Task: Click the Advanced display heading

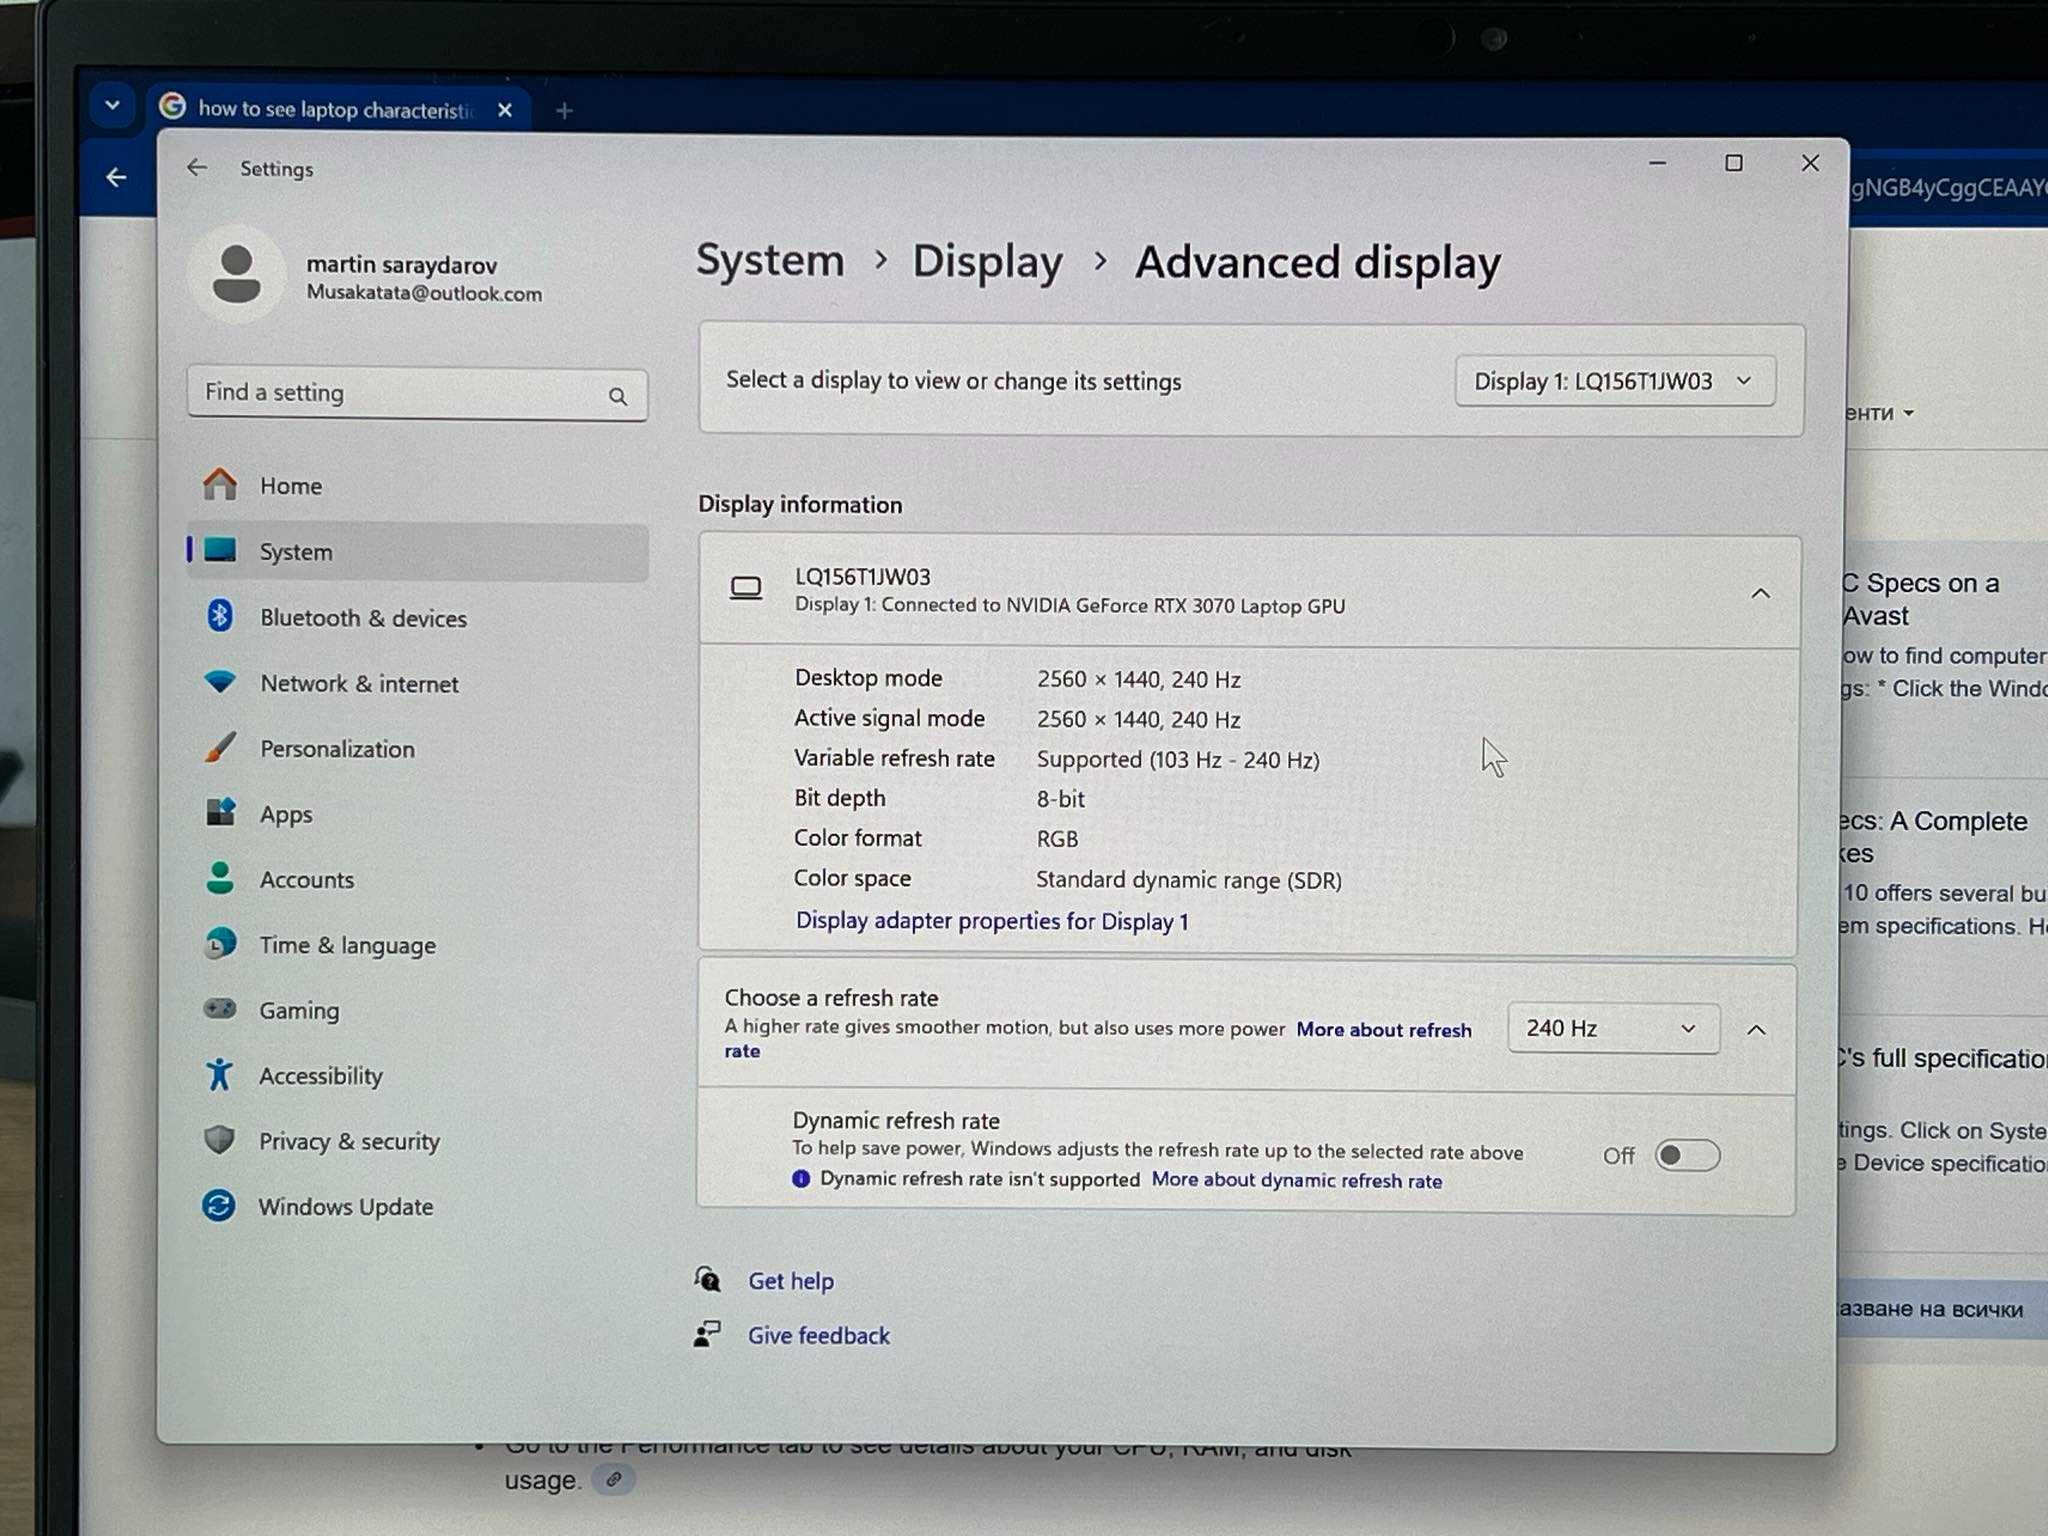Action: (x=1318, y=263)
